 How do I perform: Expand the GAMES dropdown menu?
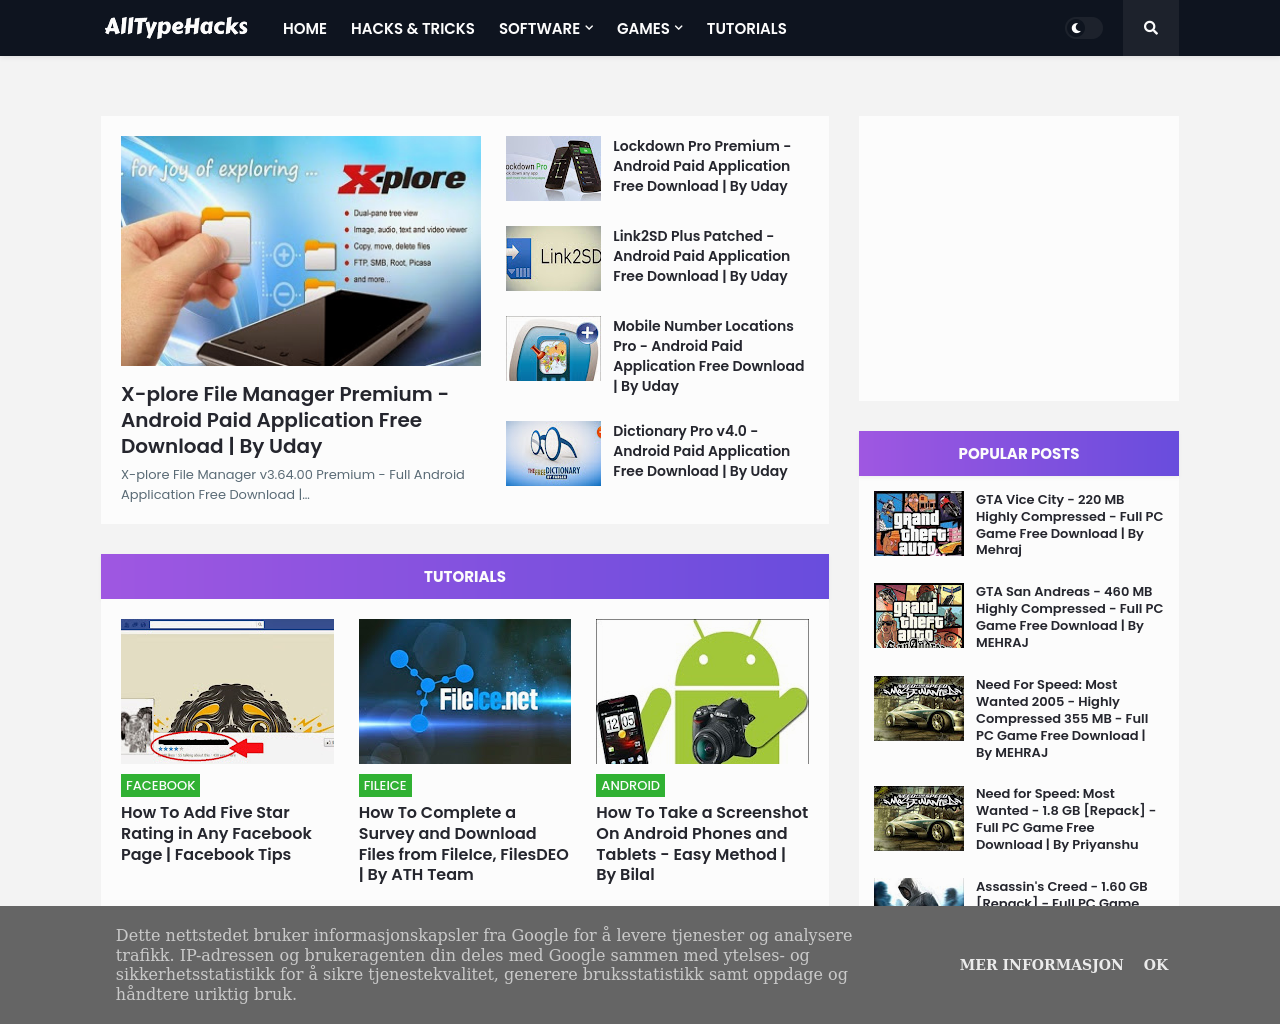coord(650,28)
